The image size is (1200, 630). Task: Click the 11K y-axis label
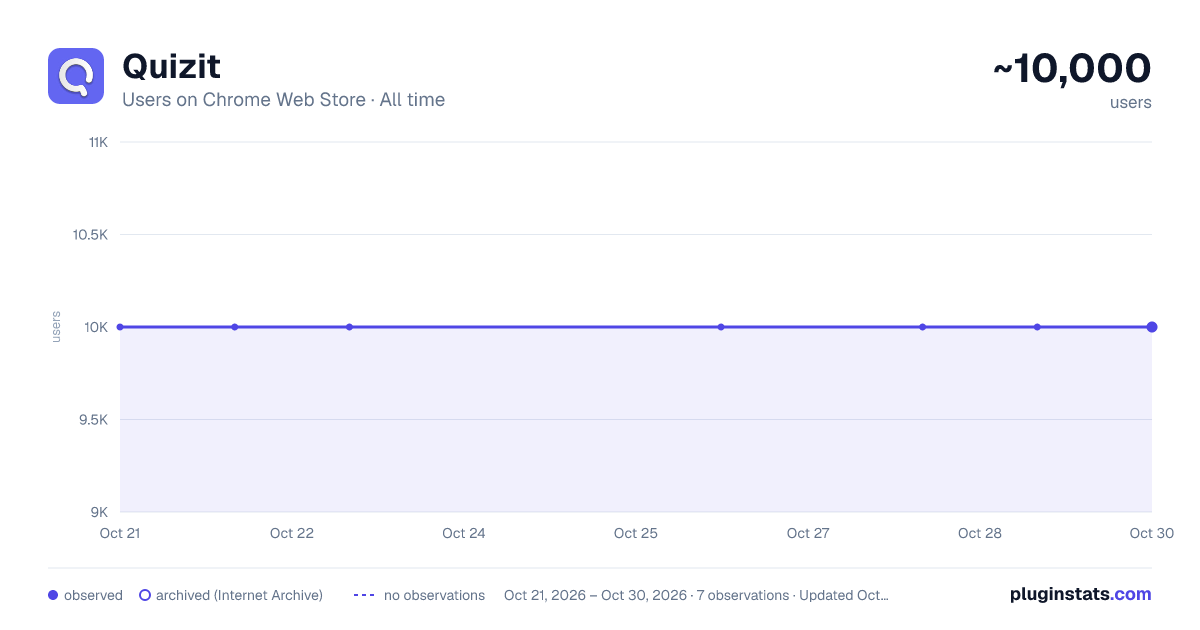tap(98, 142)
